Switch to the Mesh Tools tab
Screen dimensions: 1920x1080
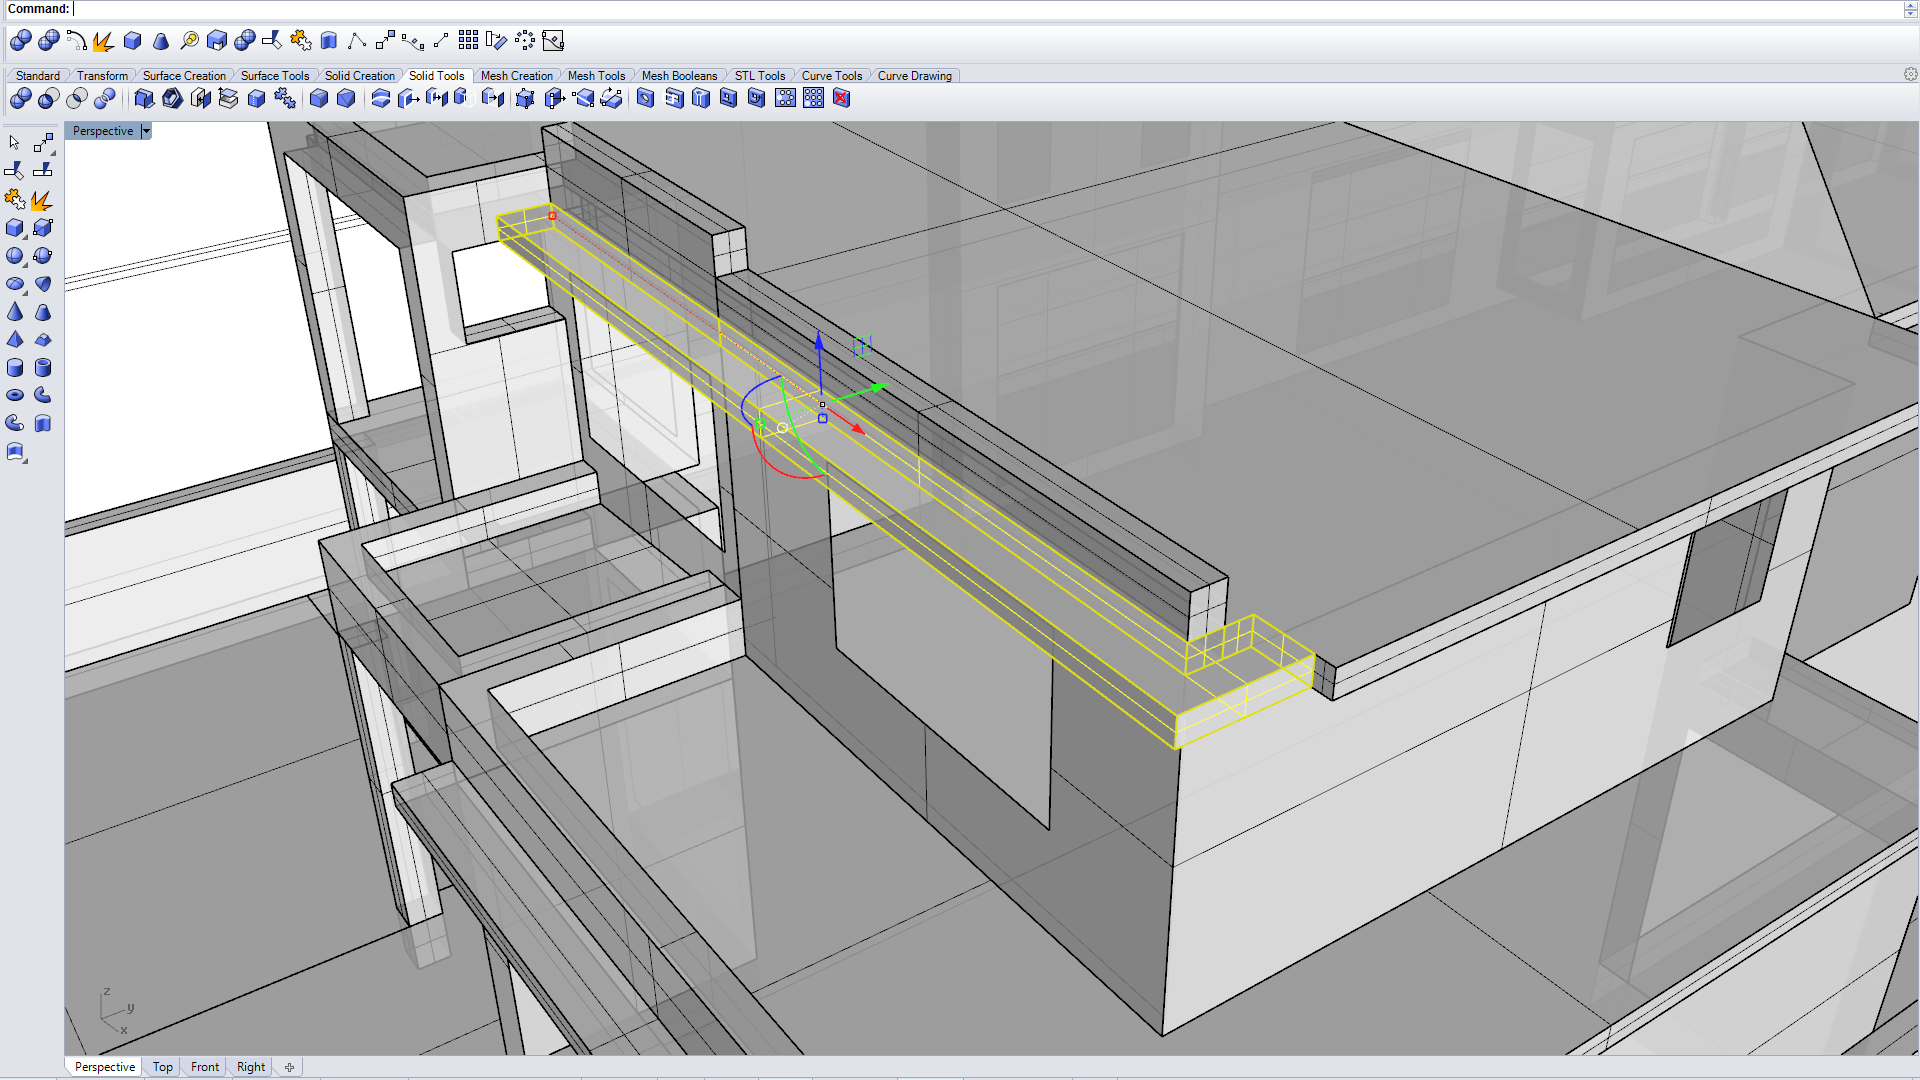[x=596, y=76]
